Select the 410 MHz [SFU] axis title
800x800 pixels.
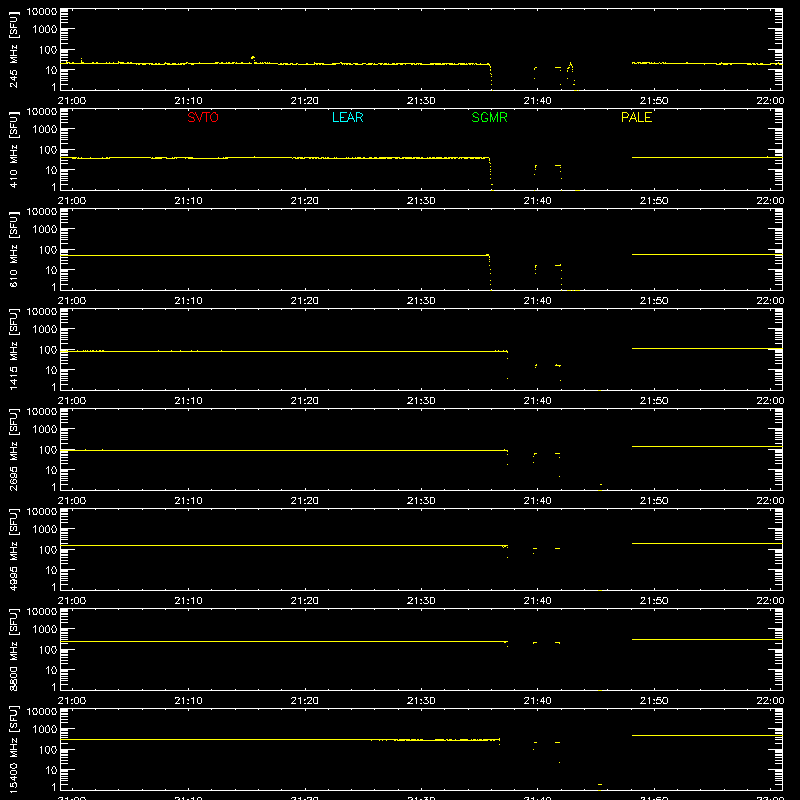pos(14,150)
